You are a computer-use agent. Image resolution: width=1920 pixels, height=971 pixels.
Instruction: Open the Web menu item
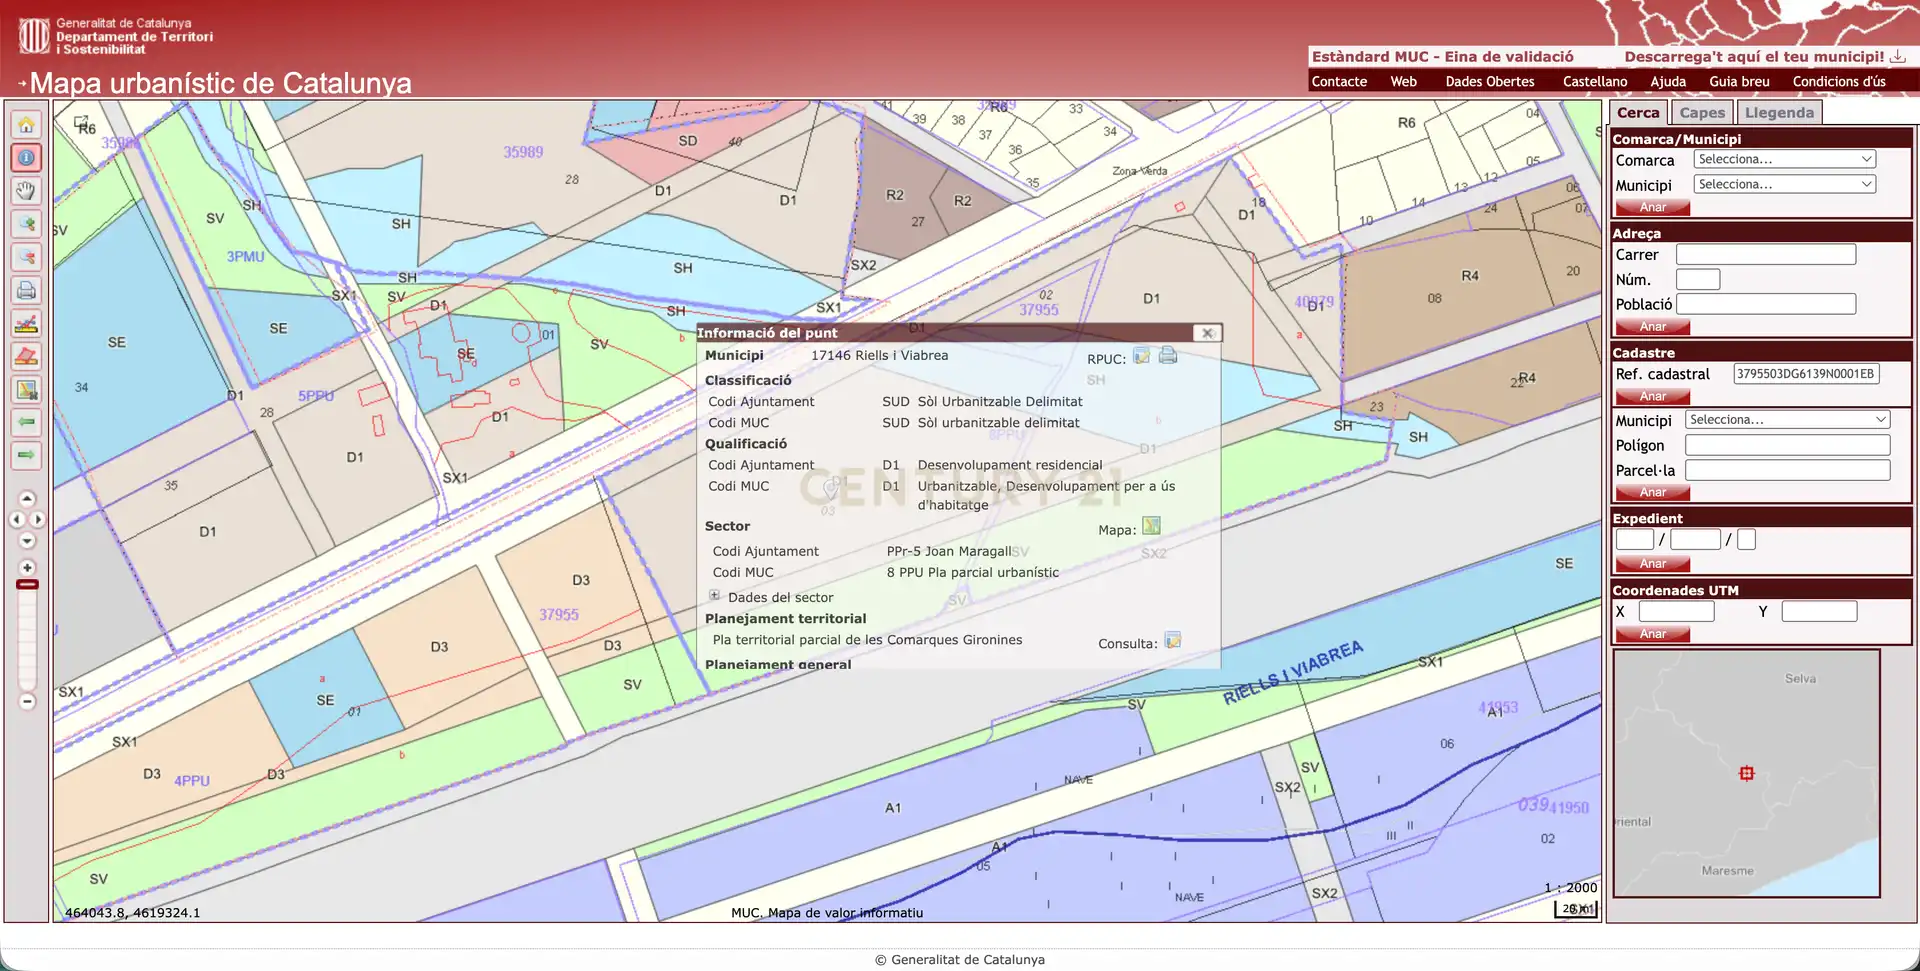pyautogui.click(x=1403, y=82)
